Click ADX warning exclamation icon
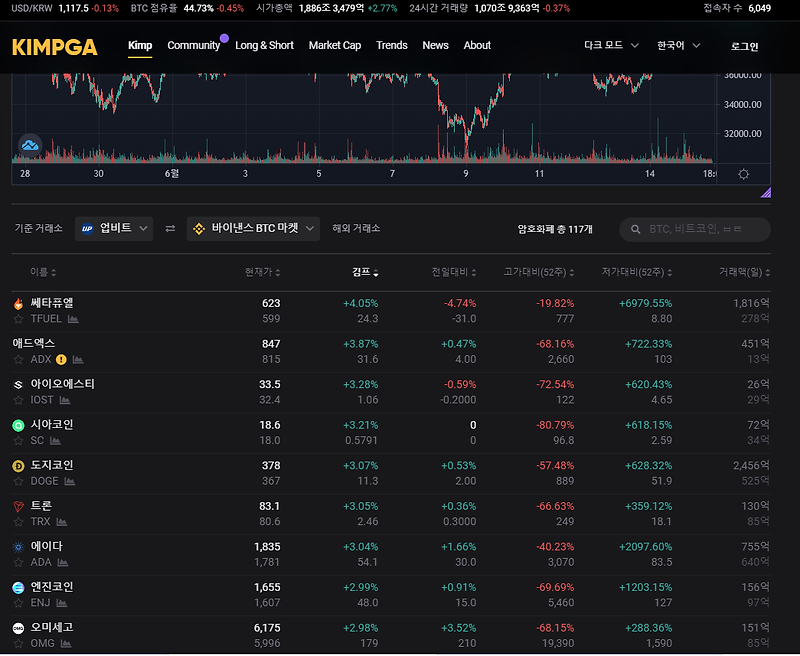This screenshot has width=800, height=656. click(x=61, y=360)
